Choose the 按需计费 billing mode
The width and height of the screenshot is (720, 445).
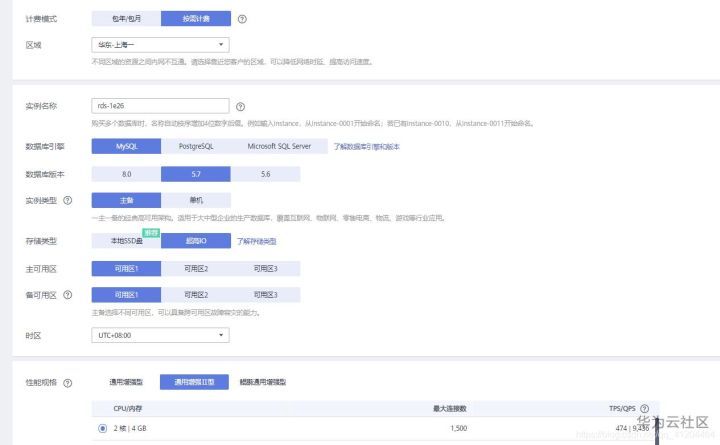(196, 19)
